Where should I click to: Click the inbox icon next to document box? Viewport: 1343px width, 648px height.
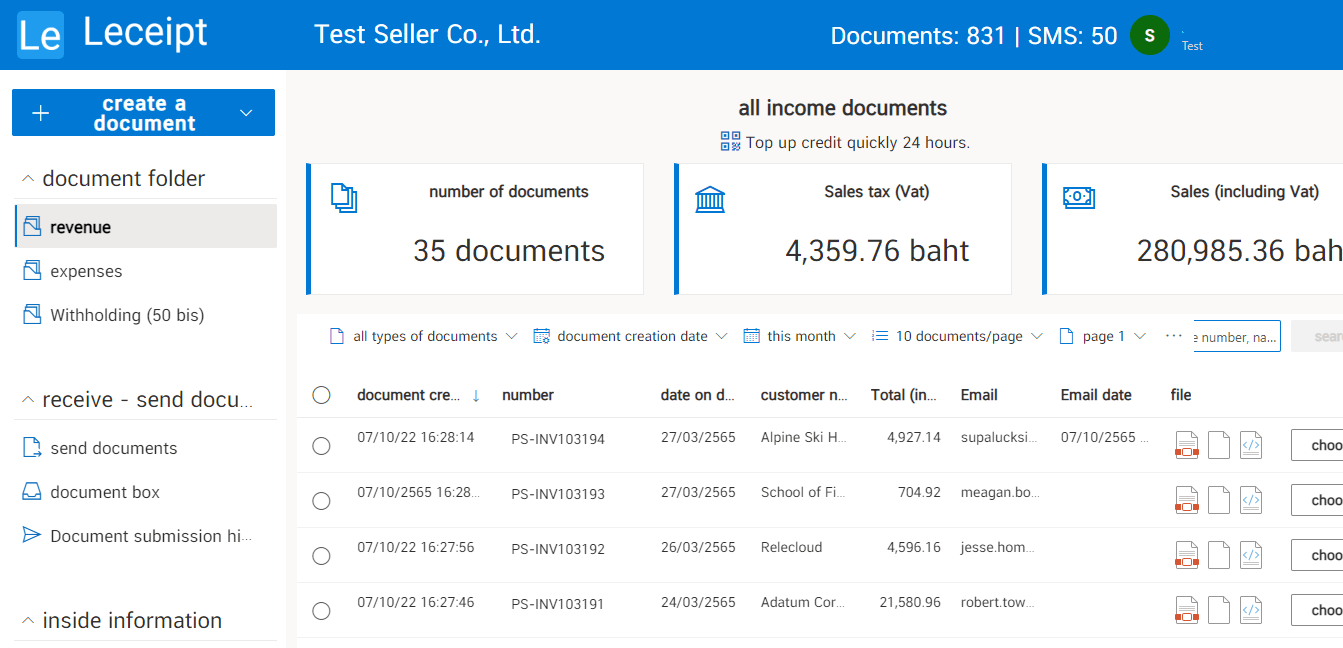point(29,491)
